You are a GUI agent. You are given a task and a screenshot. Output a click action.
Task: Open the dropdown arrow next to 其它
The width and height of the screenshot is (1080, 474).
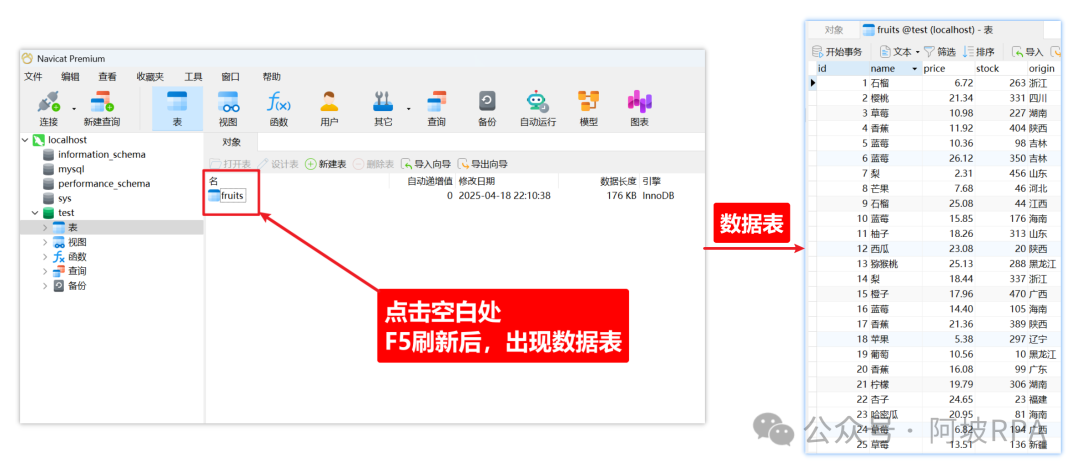(x=408, y=109)
